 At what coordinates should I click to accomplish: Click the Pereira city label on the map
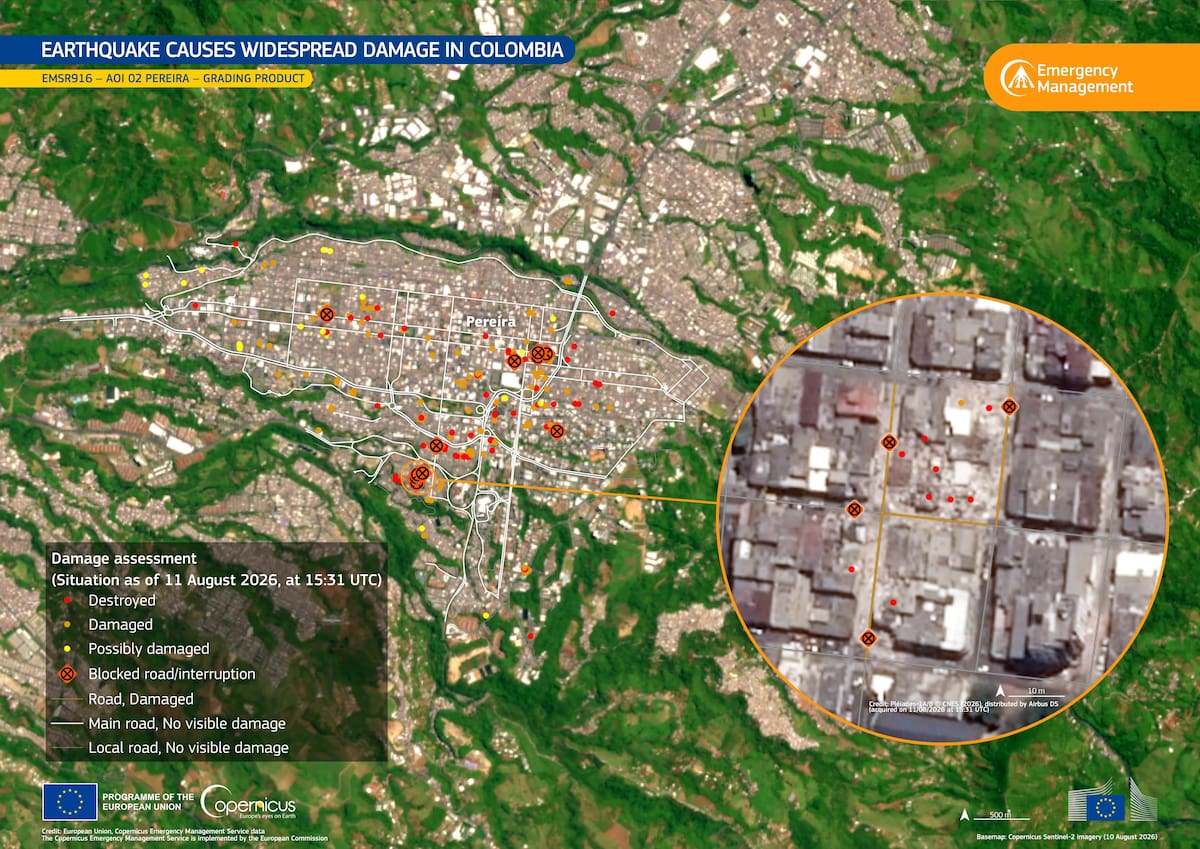(x=490, y=322)
